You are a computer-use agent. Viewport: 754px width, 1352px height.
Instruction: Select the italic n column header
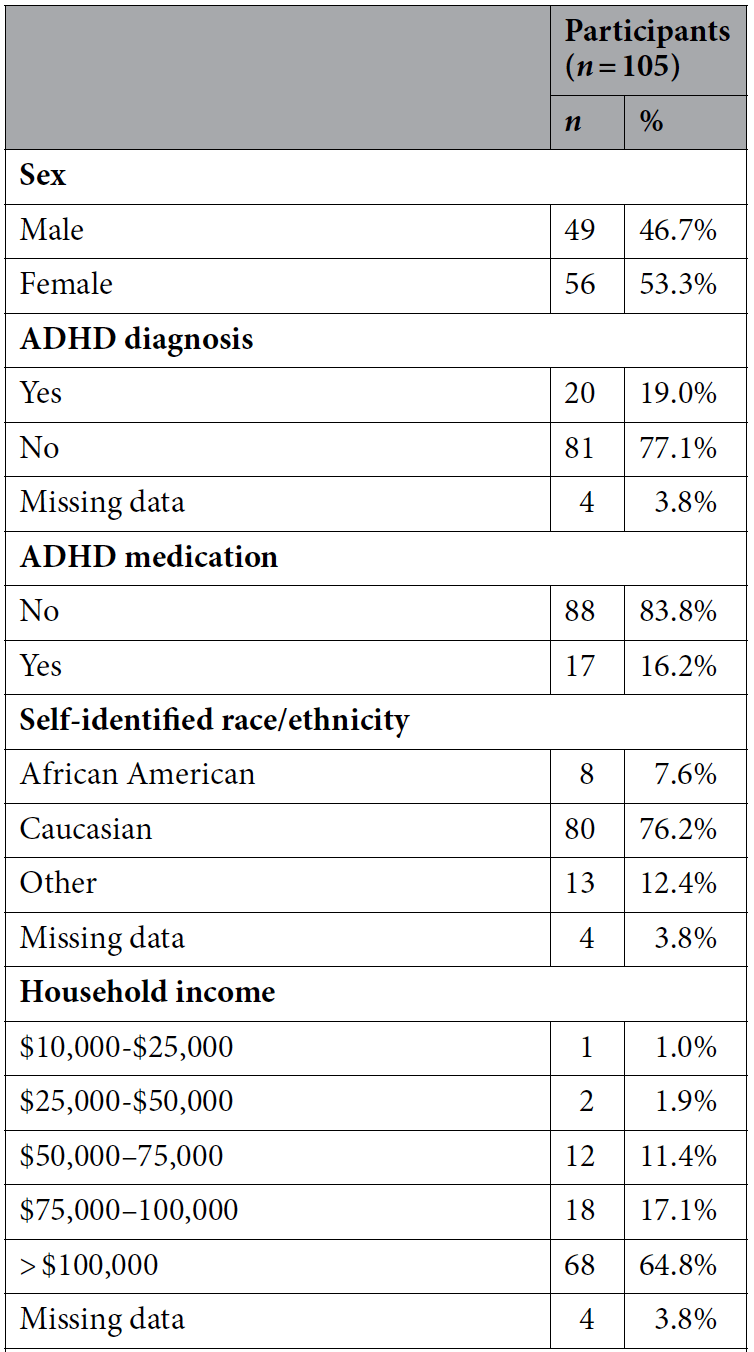(x=573, y=124)
